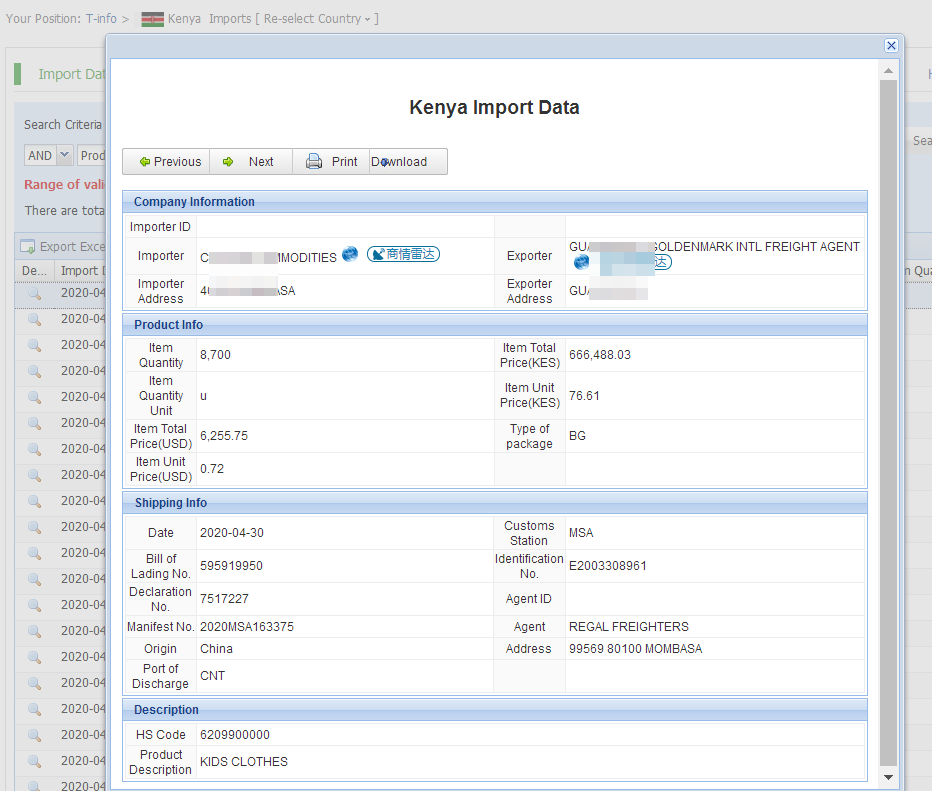Click the dialog scrollbar down arrow
The width and height of the screenshot is (932, 791).
point(888,777)
